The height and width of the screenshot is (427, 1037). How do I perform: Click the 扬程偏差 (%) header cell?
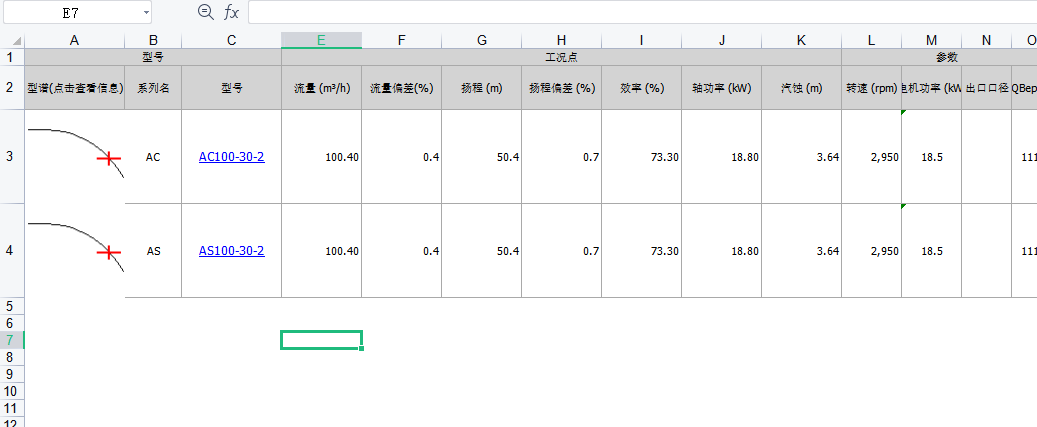coord(561,87)
